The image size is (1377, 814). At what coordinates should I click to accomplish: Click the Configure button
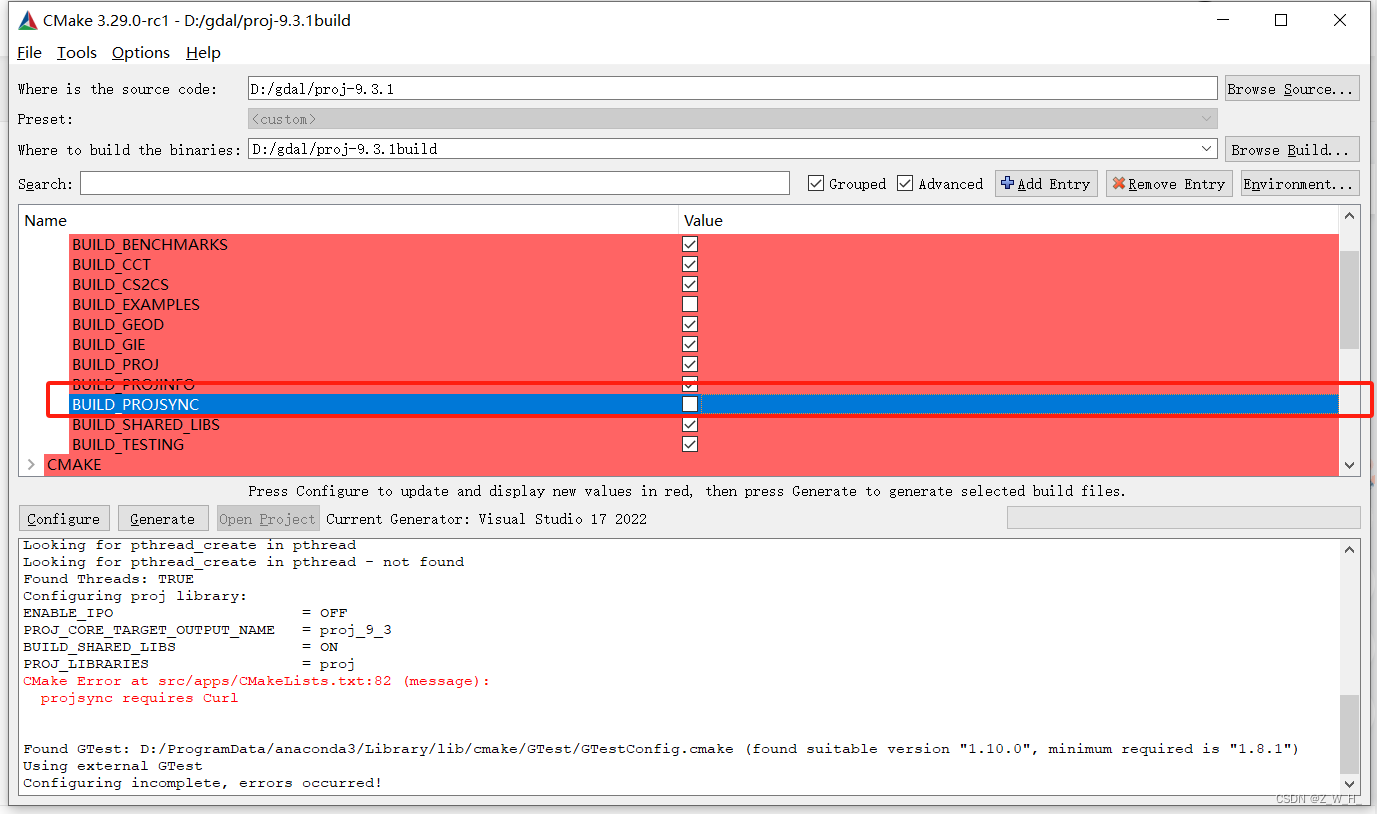tap(64, 519)
